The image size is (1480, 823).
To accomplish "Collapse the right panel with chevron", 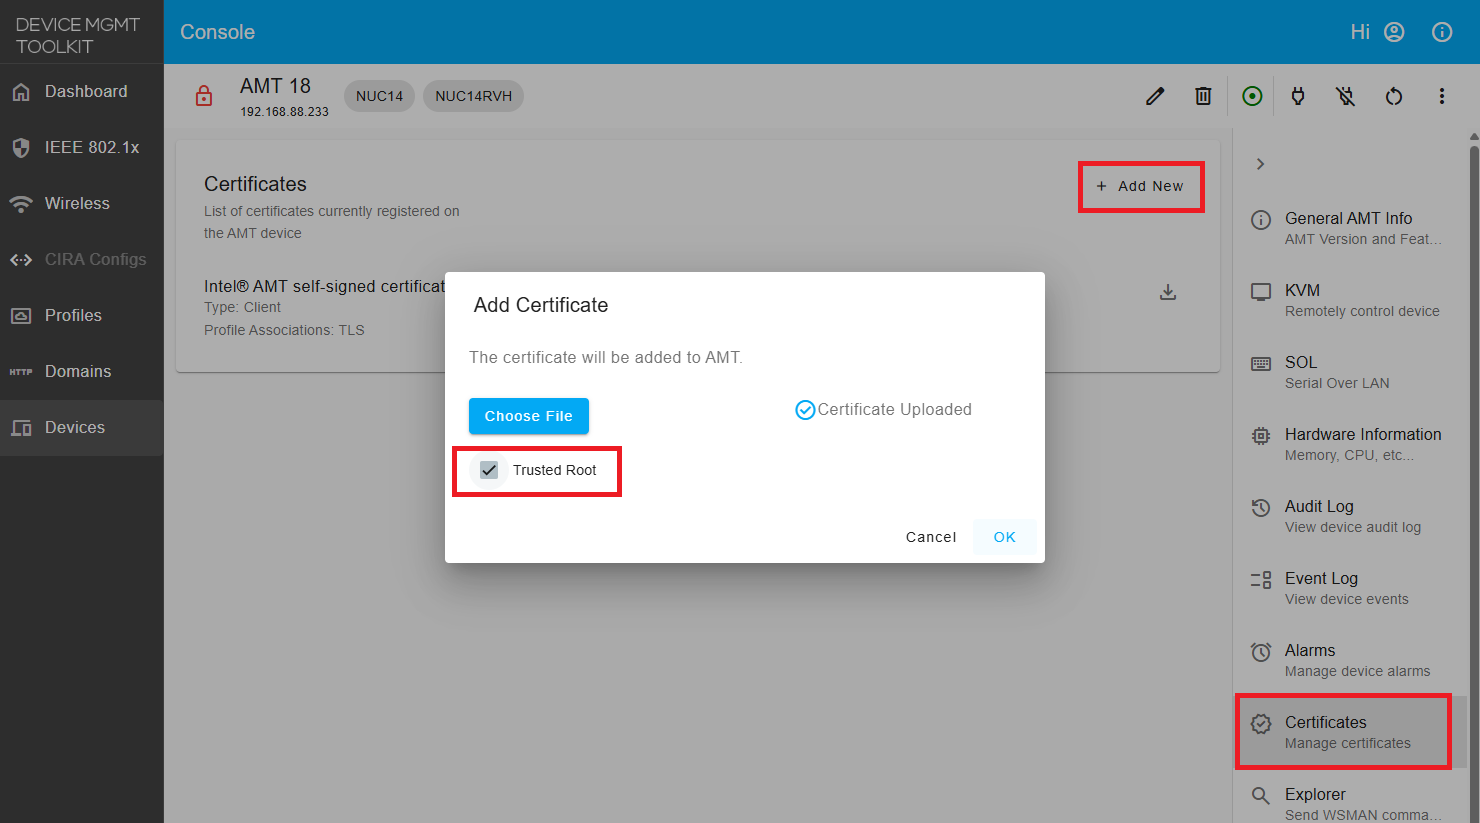I will 1260,163.
